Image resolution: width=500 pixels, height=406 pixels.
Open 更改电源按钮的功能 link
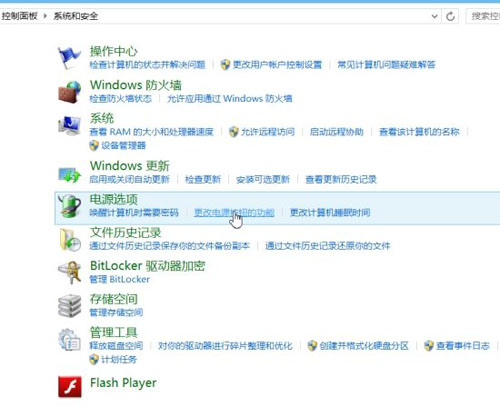coord(234,212)
